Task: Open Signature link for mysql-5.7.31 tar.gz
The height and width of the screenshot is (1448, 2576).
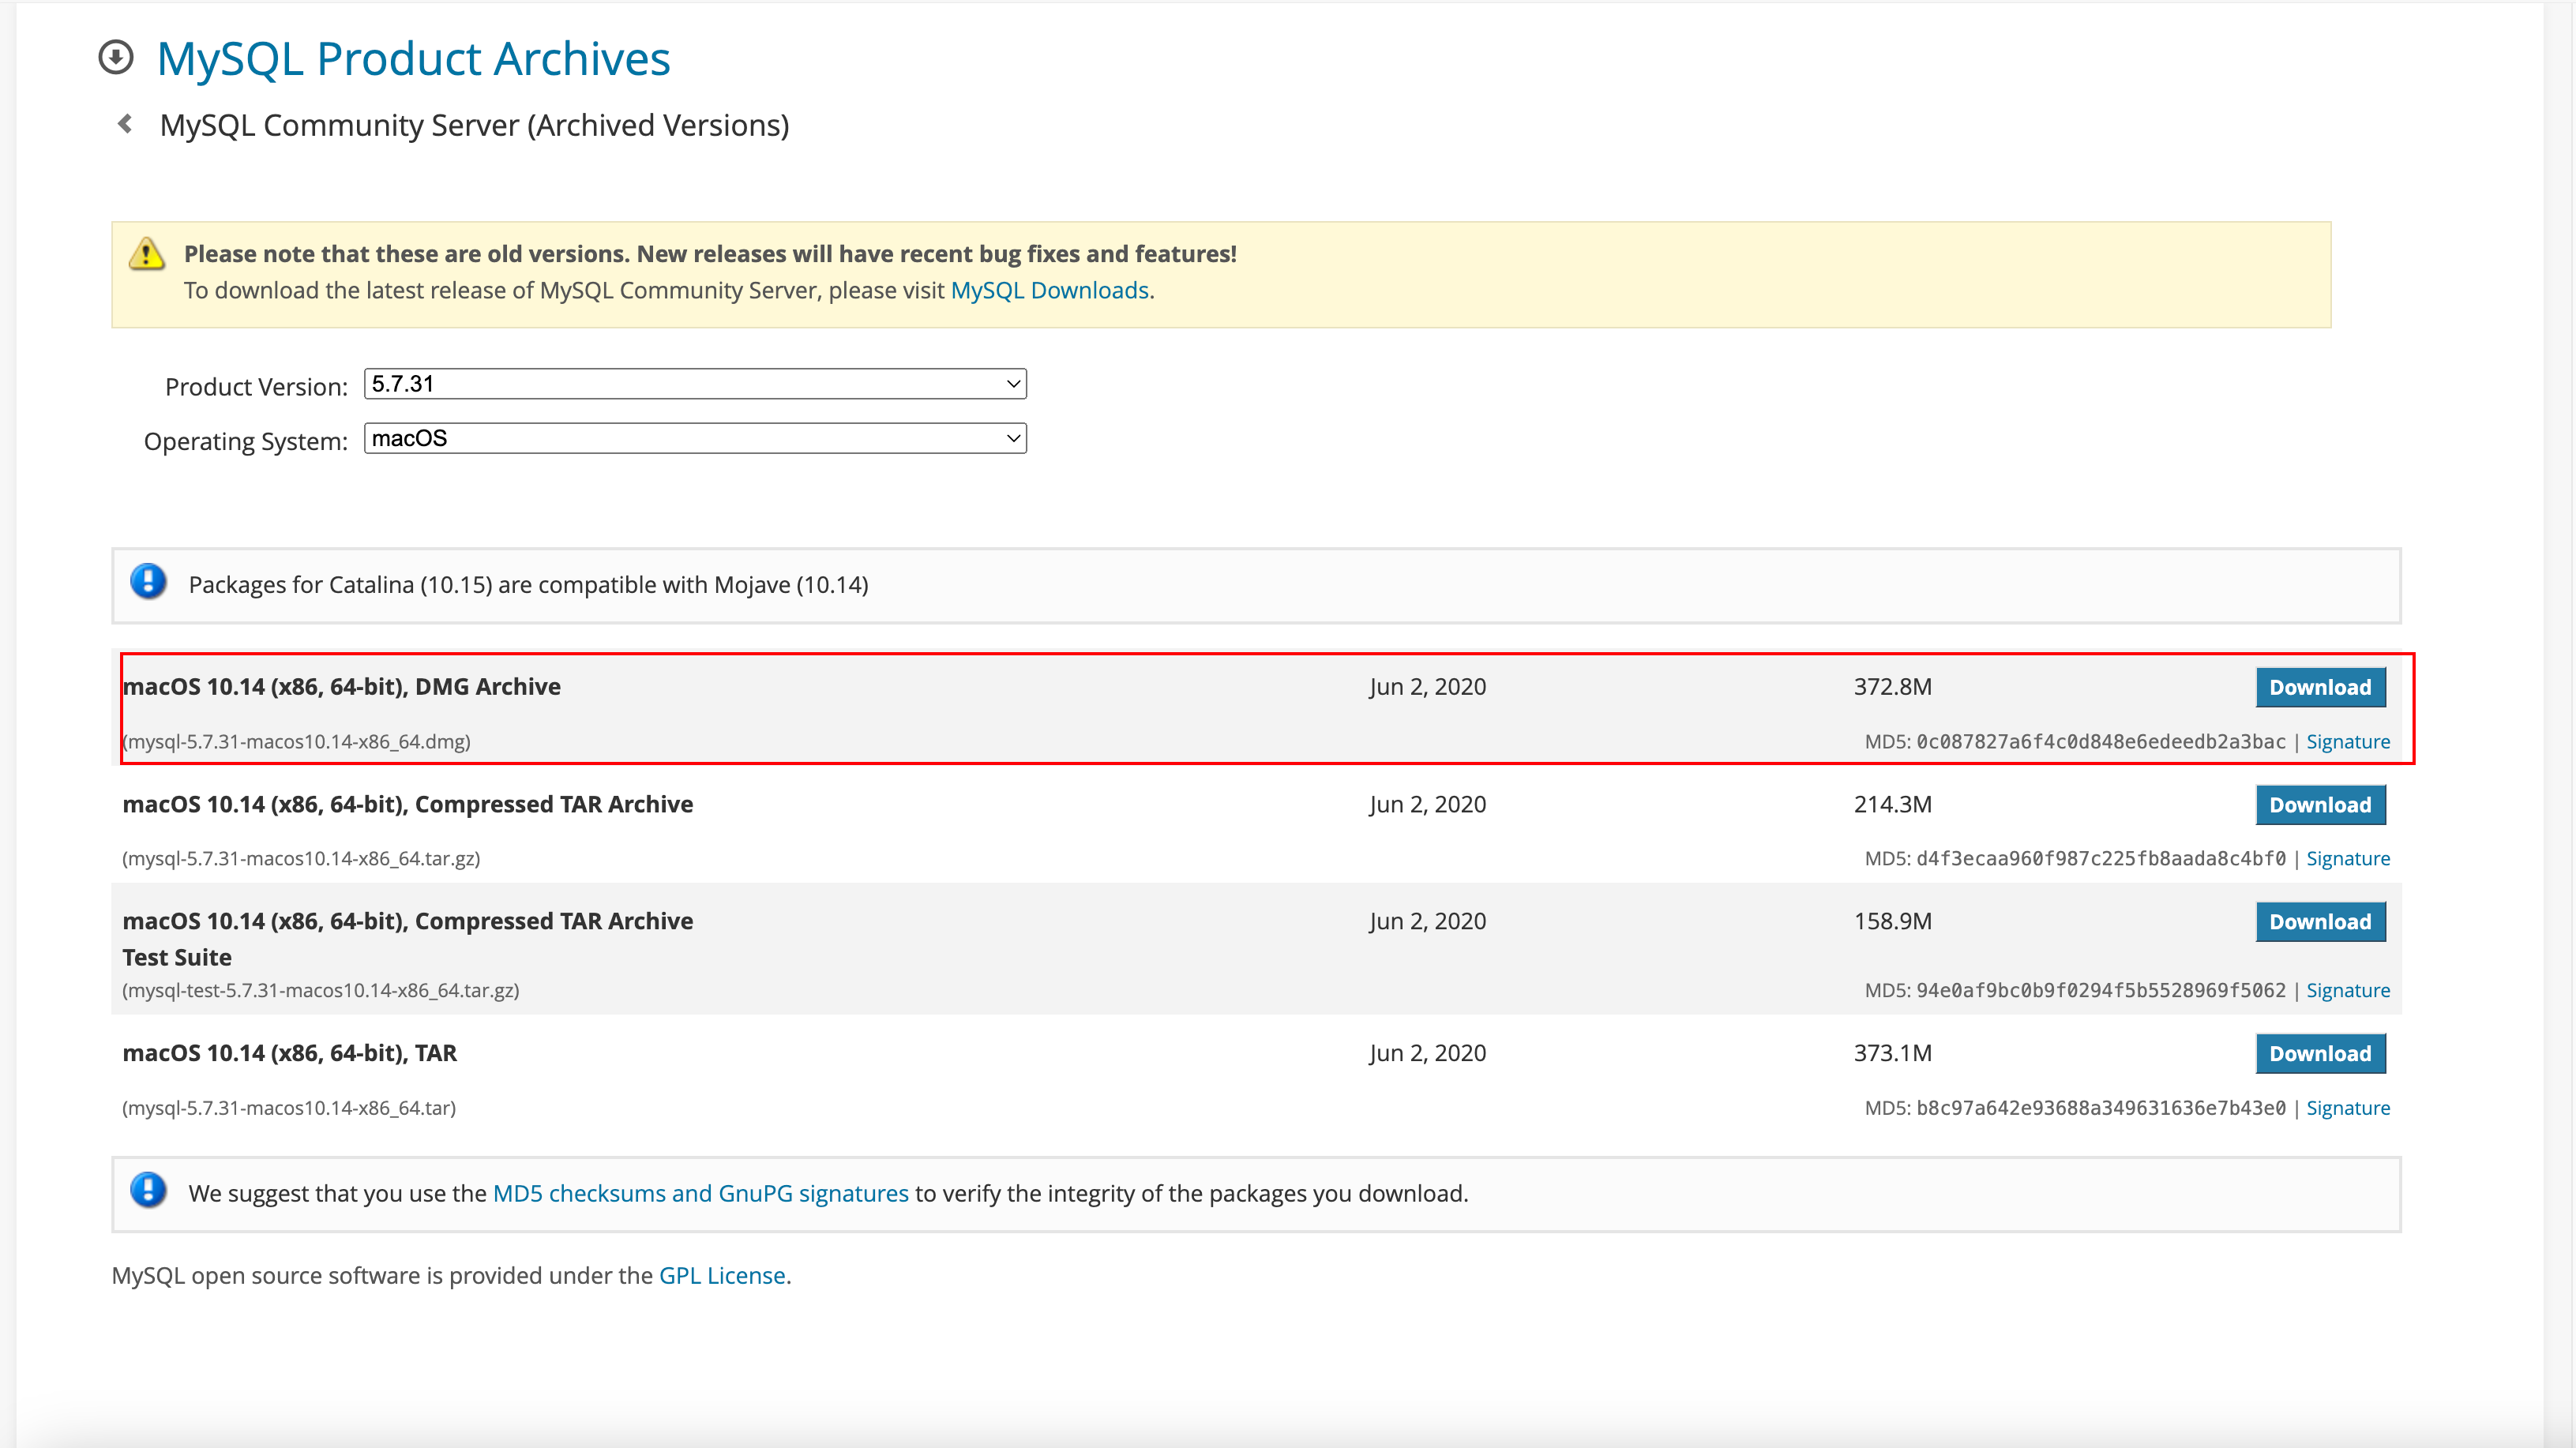Action: (2348, 858)
